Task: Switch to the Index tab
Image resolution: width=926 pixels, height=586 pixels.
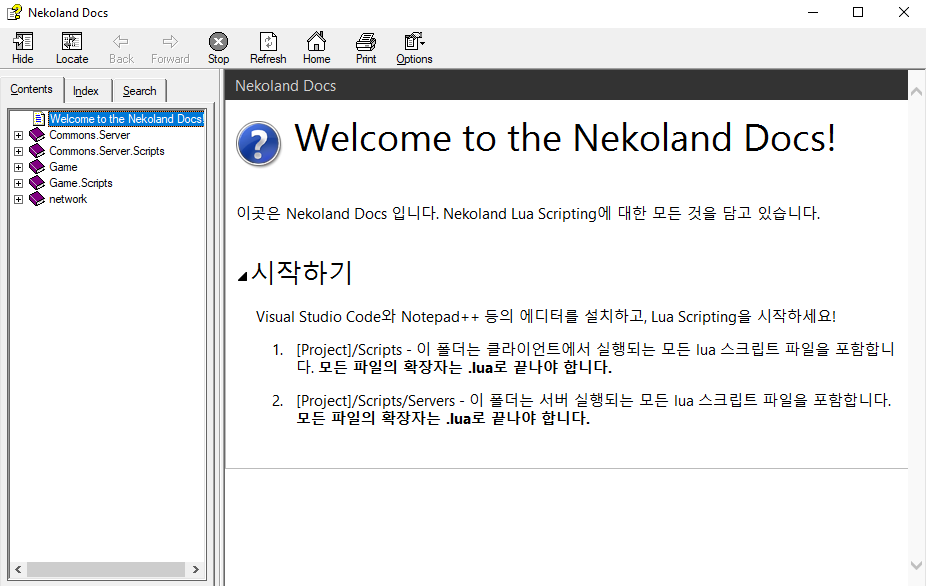Action: 86,91
